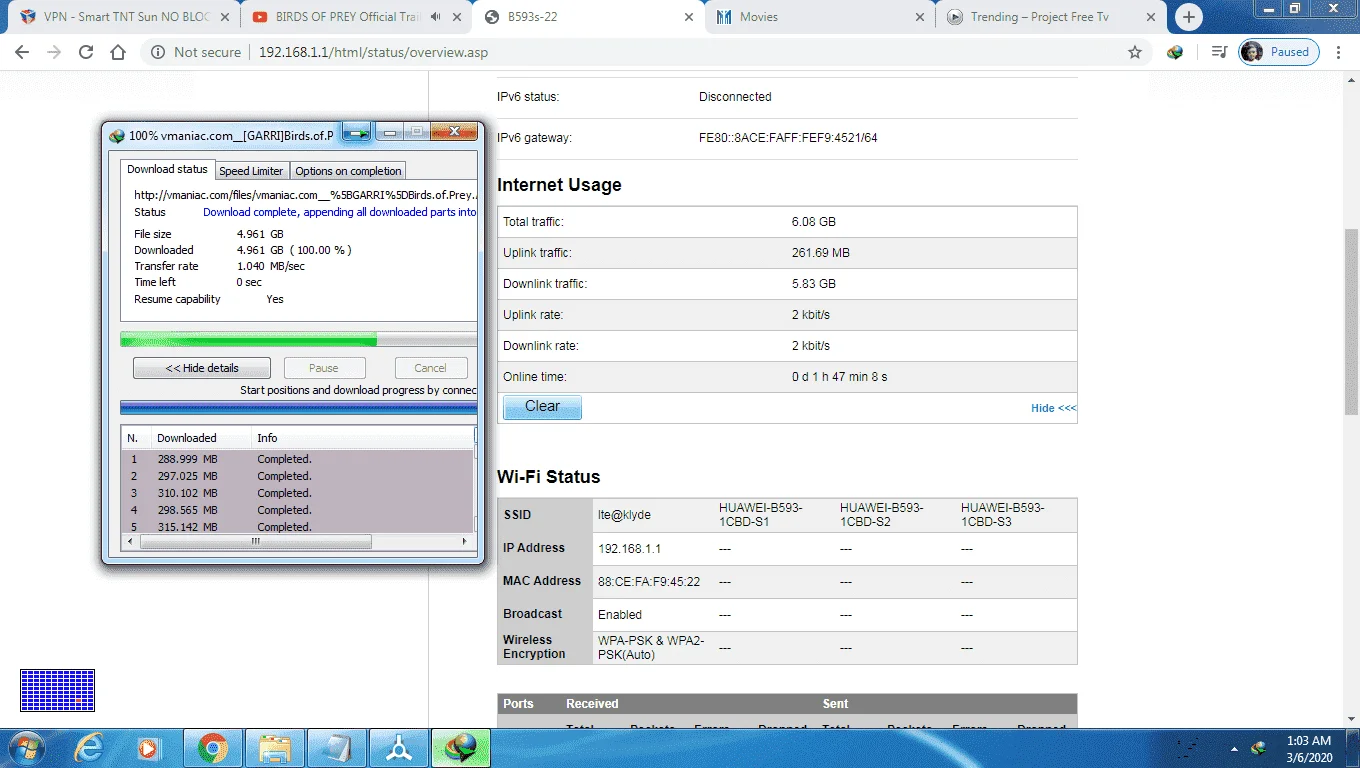Close the Movies tab

[x=920, y=17]
